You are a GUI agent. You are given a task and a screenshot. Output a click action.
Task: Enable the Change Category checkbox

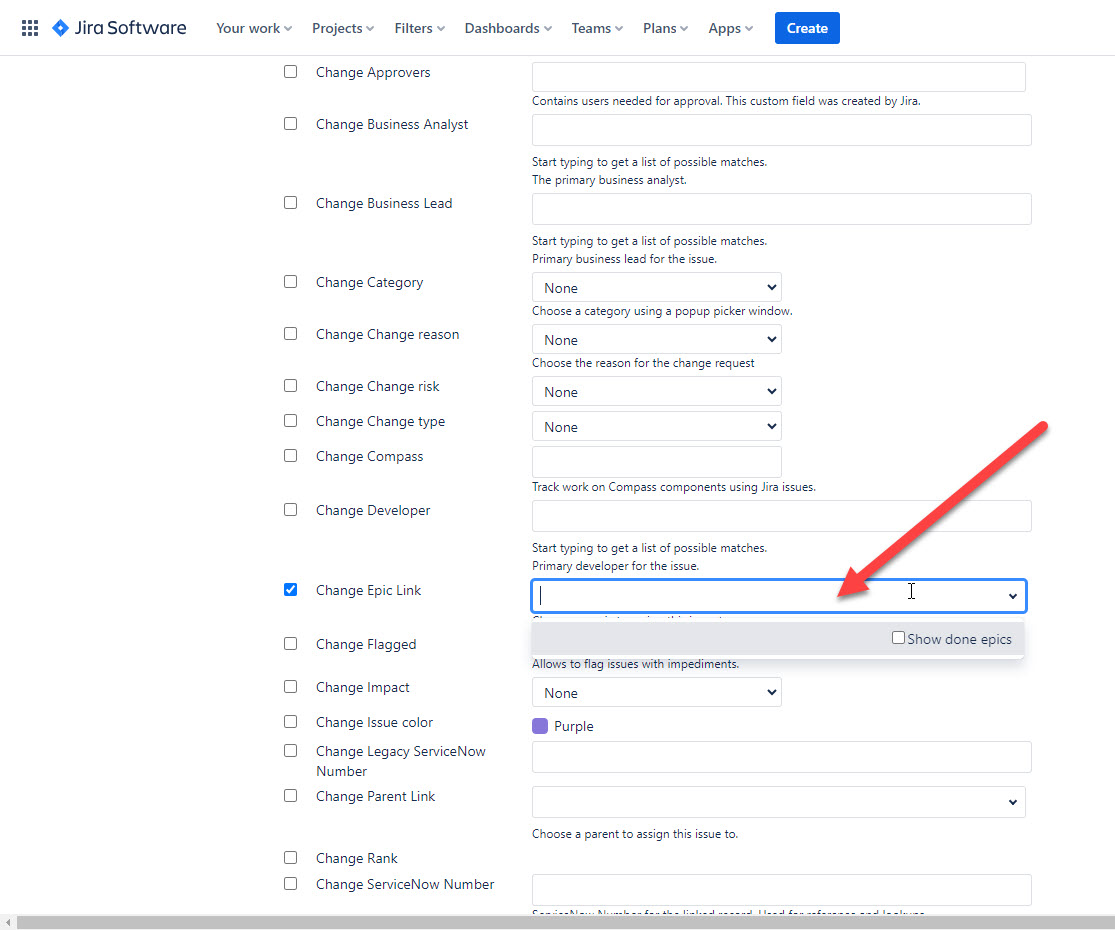290,282
